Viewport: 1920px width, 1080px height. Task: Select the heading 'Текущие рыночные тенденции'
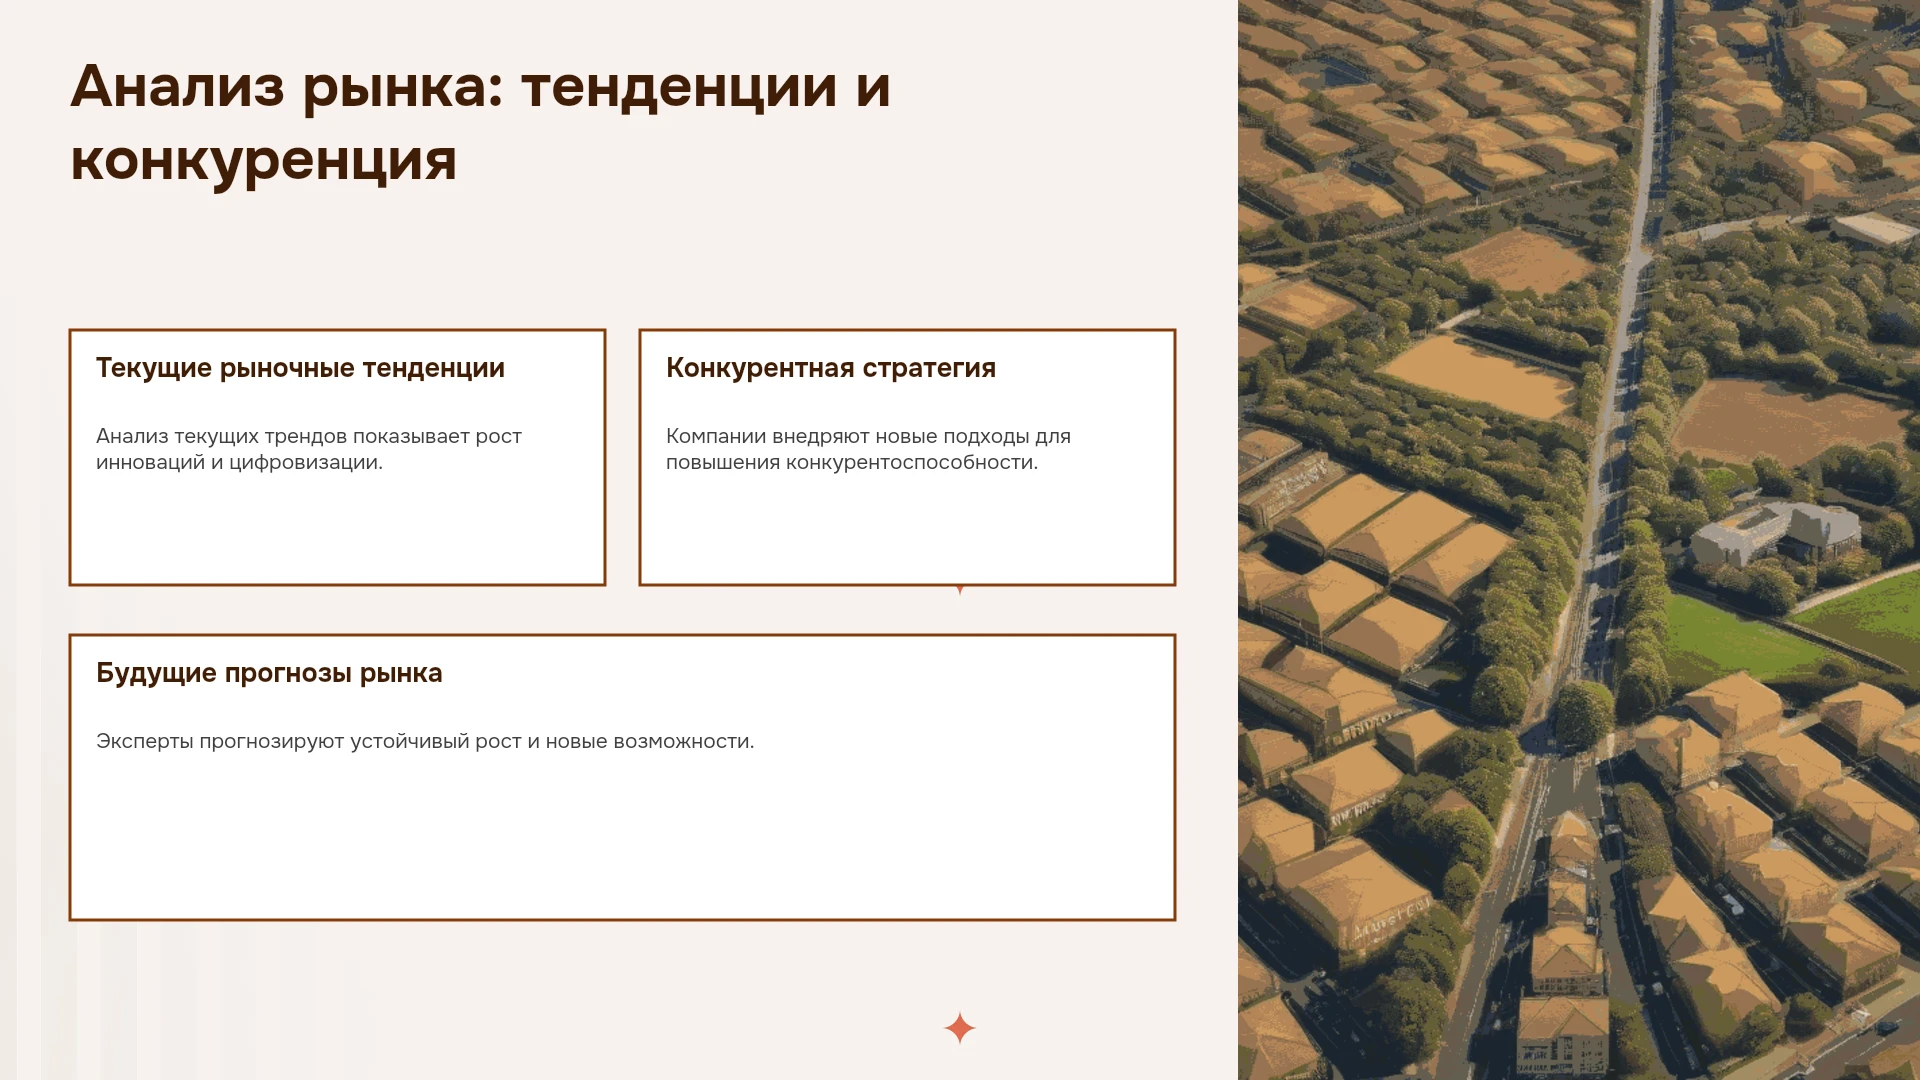(x=300, y=368)
